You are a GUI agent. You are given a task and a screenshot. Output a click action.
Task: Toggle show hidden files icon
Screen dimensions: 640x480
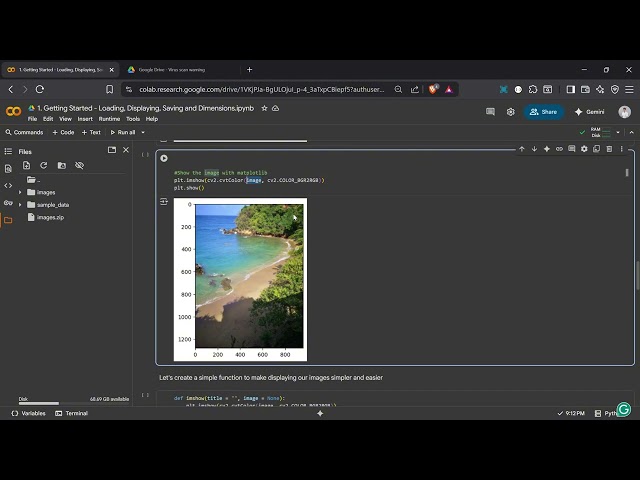click(80, 165)
